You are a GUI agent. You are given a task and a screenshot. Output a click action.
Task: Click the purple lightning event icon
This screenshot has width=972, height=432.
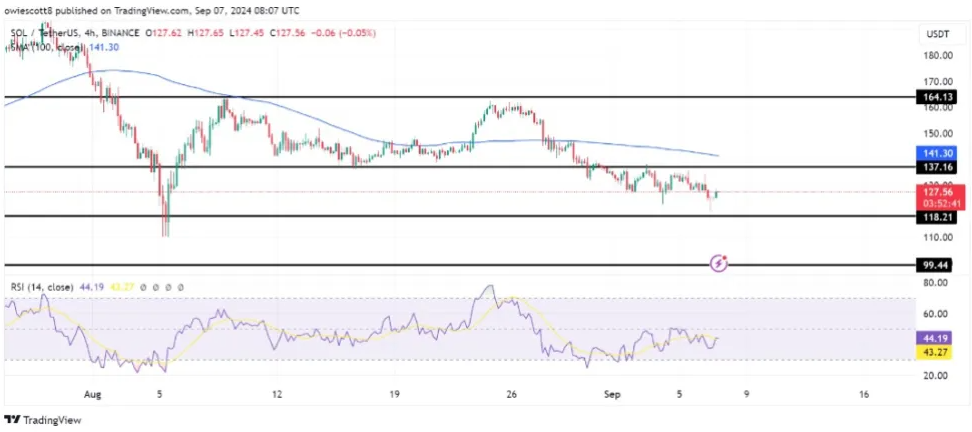pos(718,263)
